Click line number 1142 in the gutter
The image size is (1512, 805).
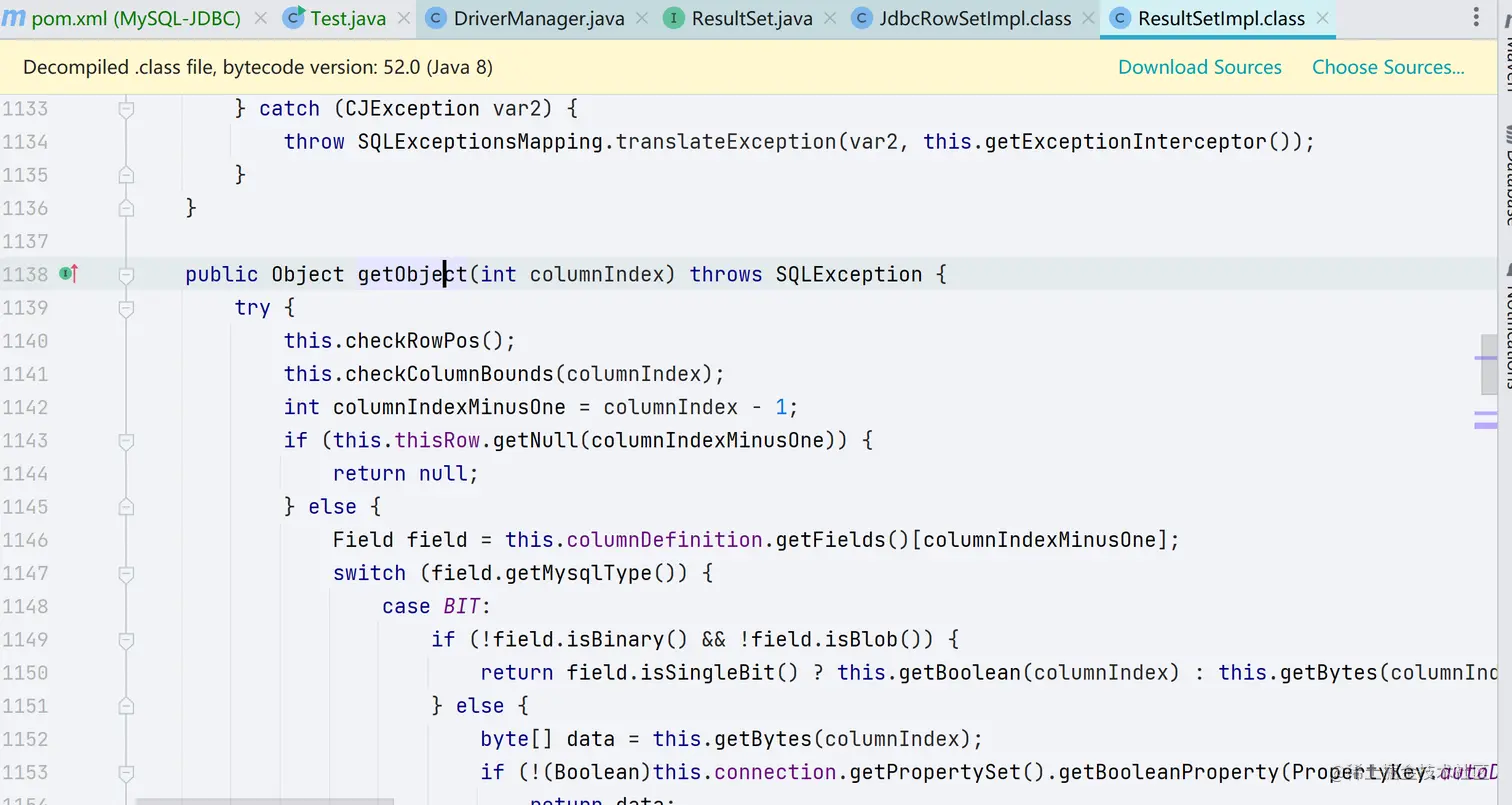25,406
